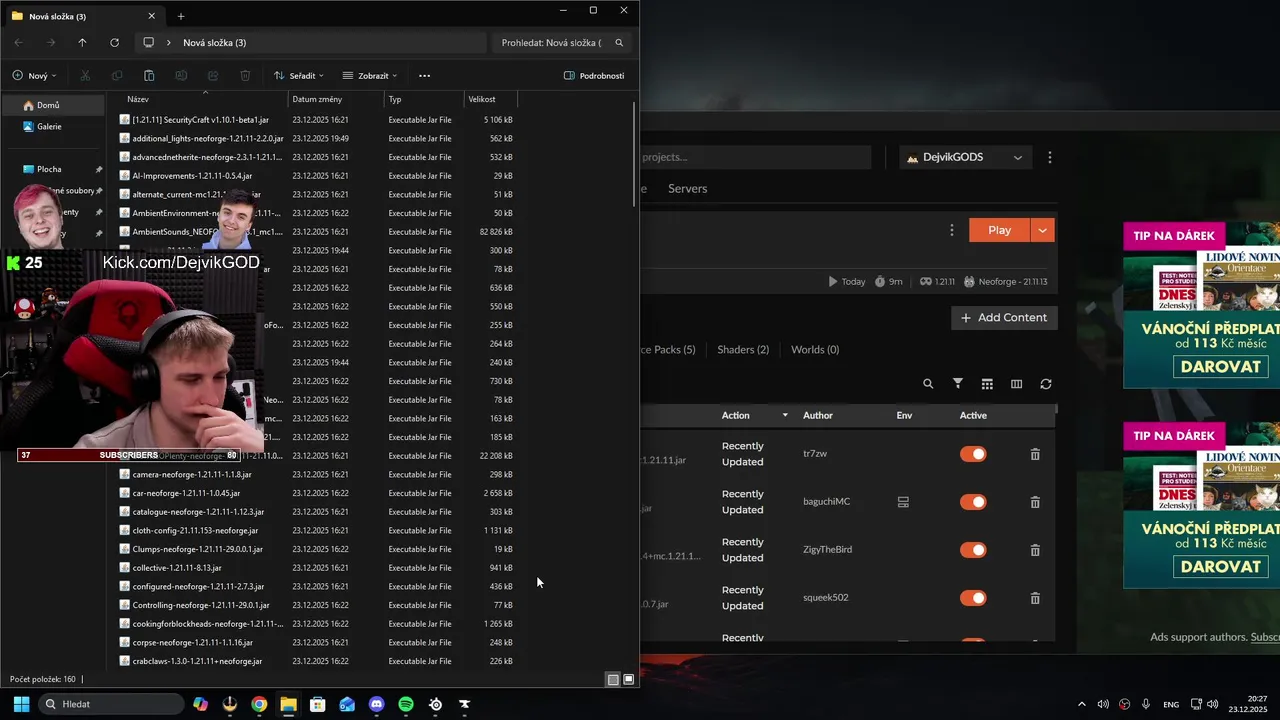Click the Action column sort arrow
This screenshot has height=720, width=1280.
[x=785, y=415]
